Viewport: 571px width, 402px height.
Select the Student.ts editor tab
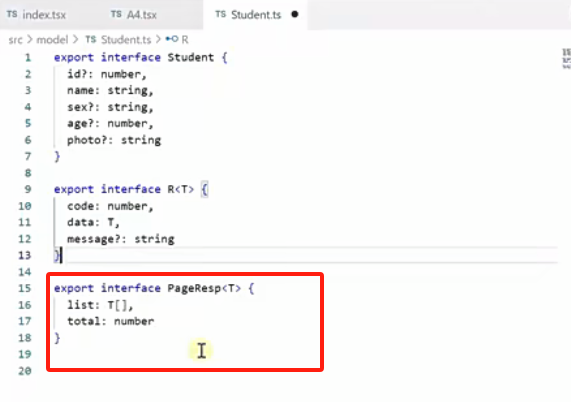click(255, 15)
